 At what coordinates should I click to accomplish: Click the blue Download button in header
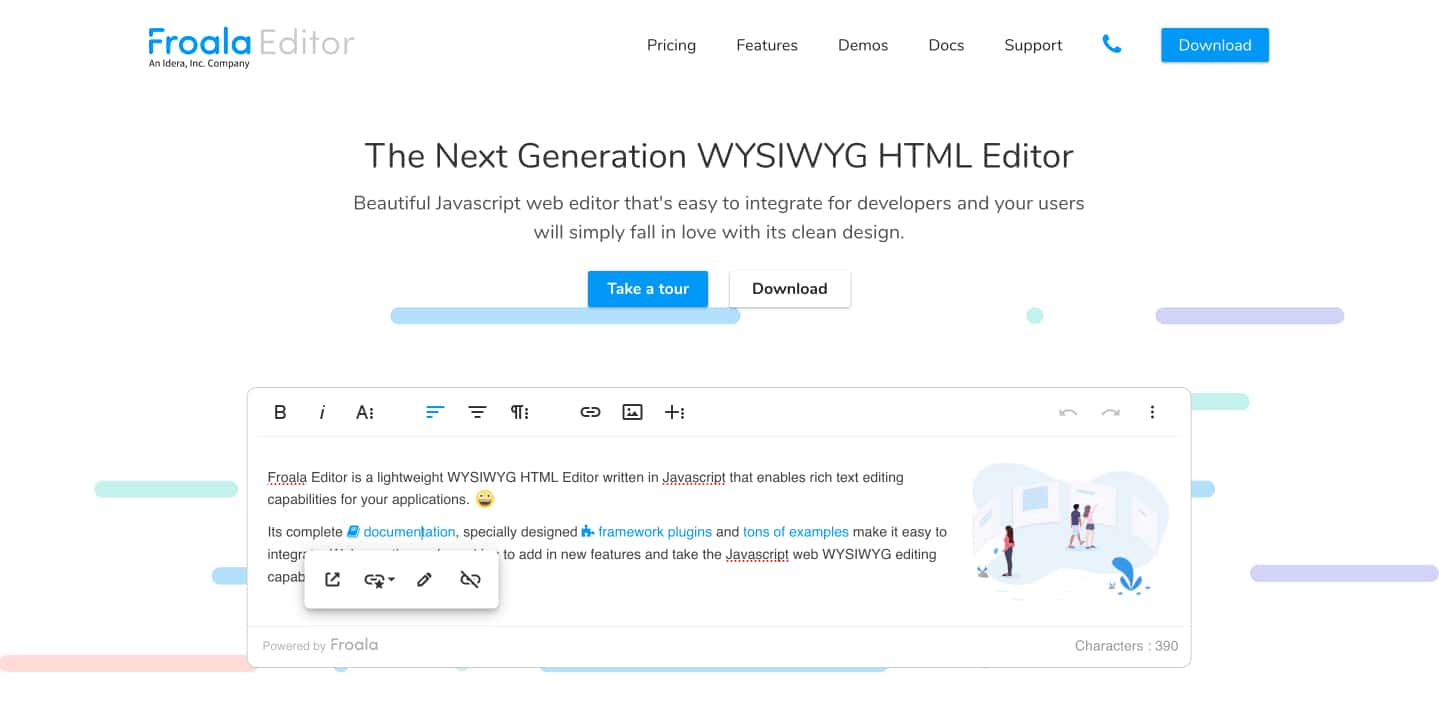tap(1215, 45)
